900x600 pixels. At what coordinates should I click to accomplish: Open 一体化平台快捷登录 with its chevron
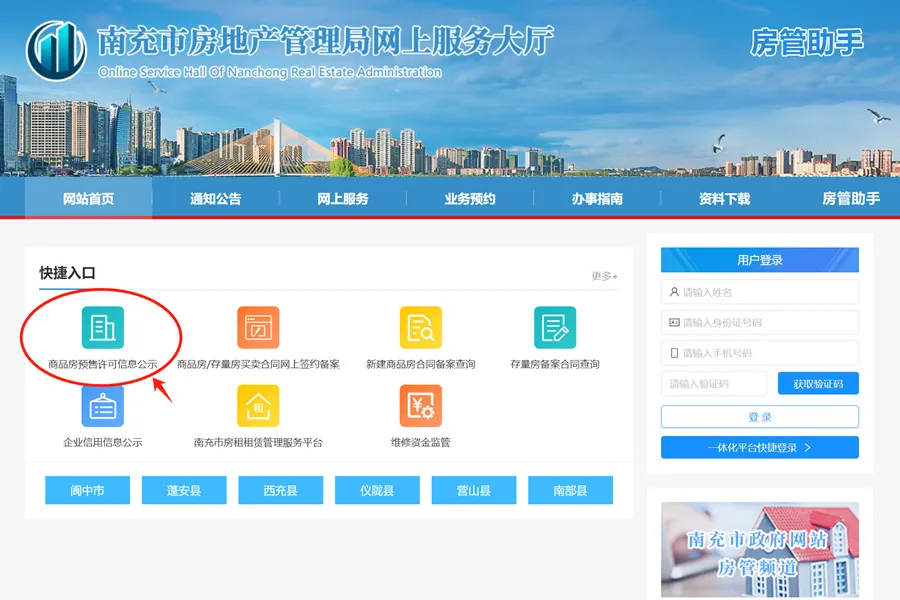click(x=758, y=447)
